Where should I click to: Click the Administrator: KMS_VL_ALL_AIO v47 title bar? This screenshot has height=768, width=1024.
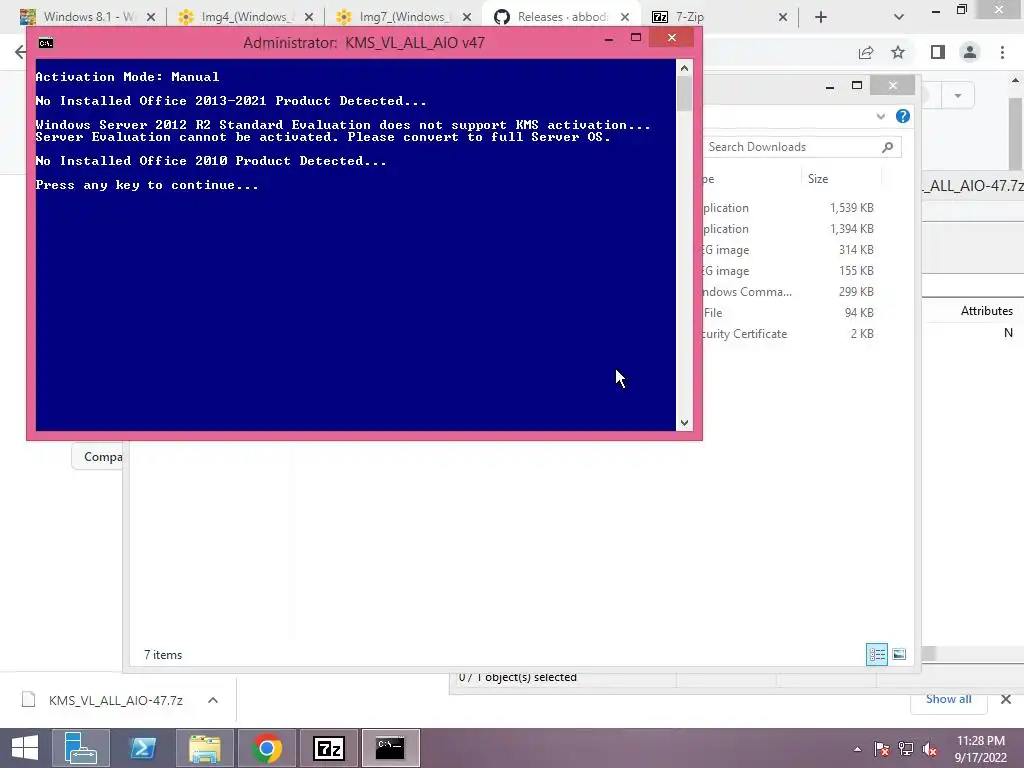364,43
